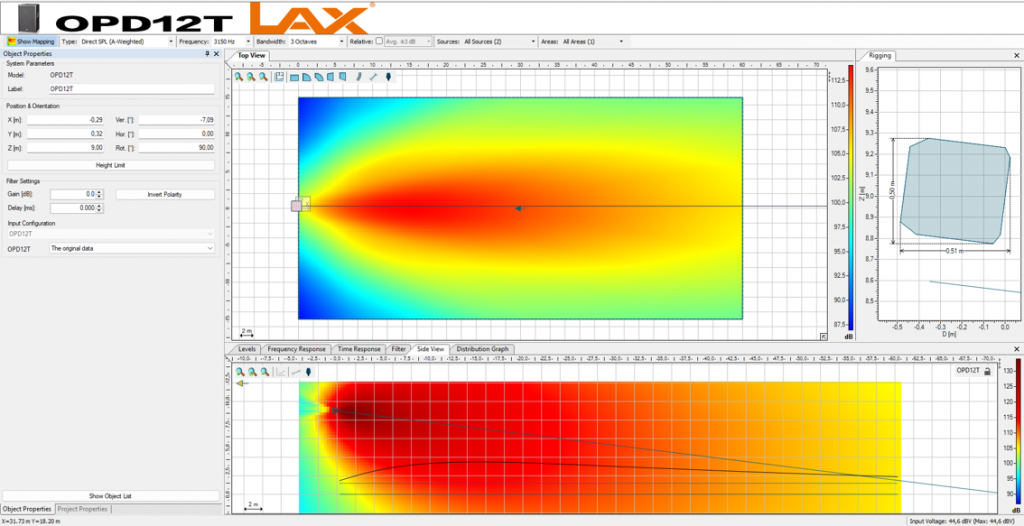Click the Side View dB color scale bar
The image size is (1024, 526).
(1017, 431)
